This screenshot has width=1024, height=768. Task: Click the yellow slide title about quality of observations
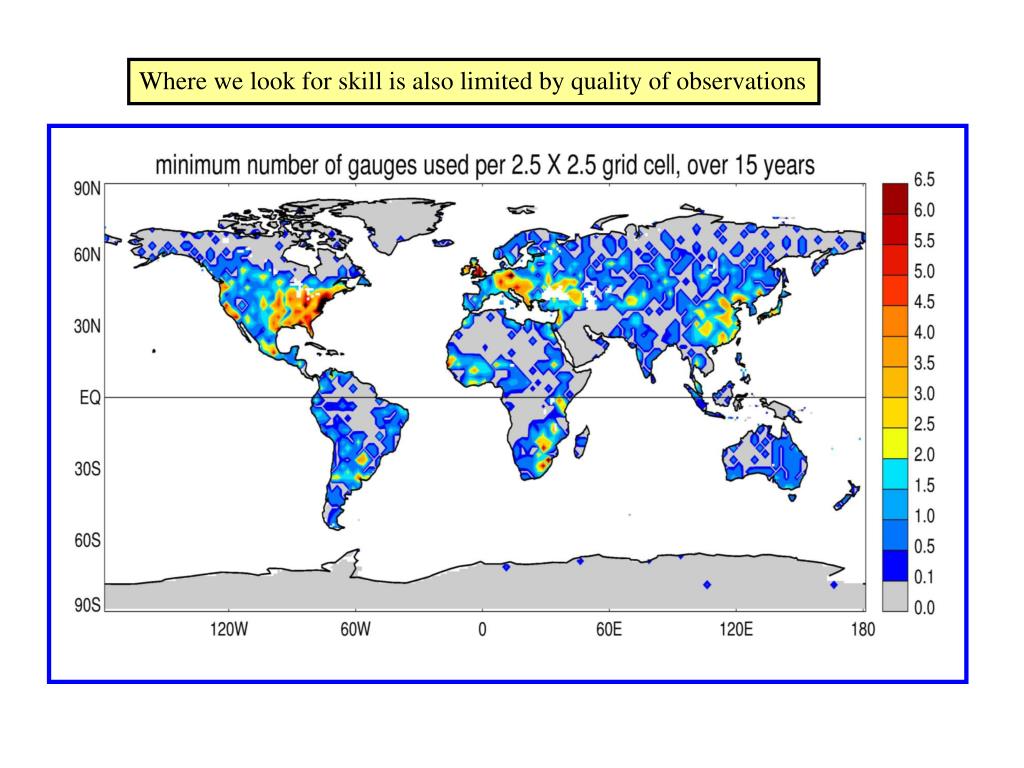[473, 82]
